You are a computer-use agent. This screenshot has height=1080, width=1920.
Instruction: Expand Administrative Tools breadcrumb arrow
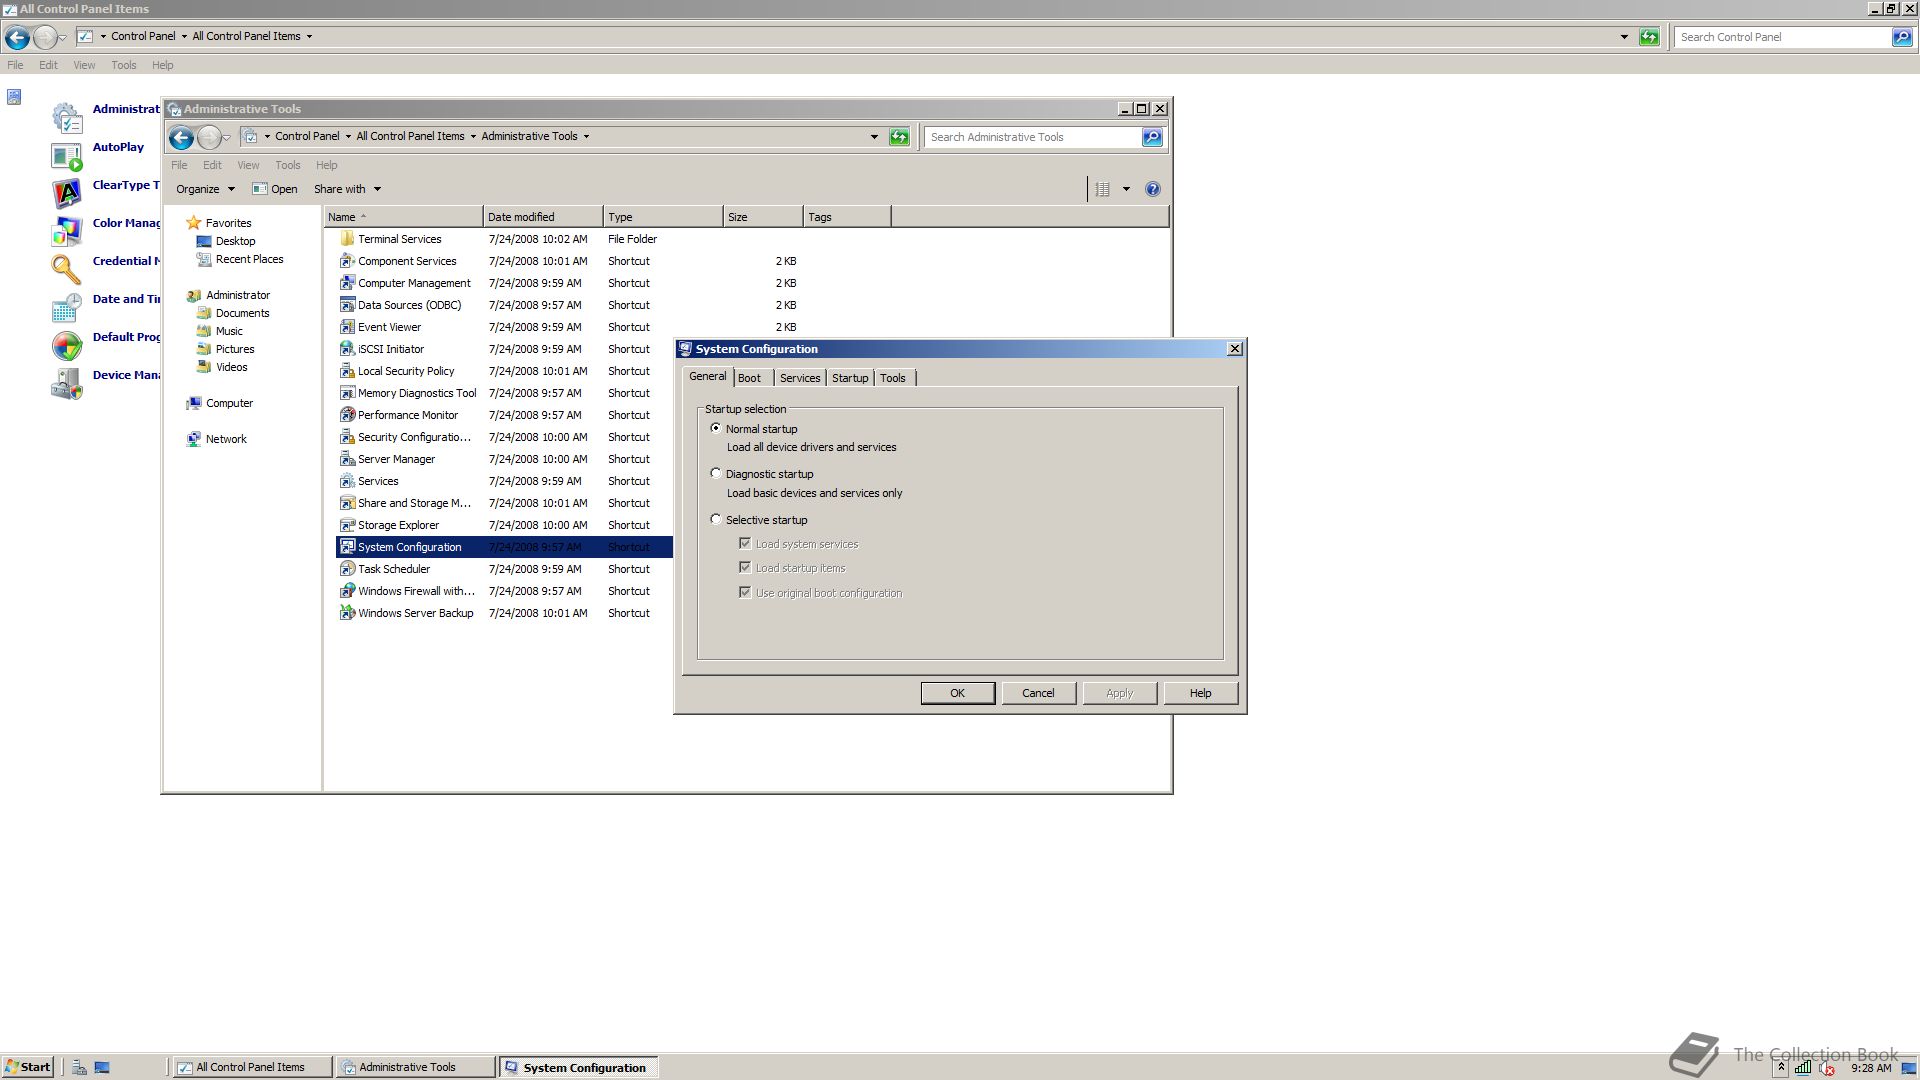click(586, 137)
